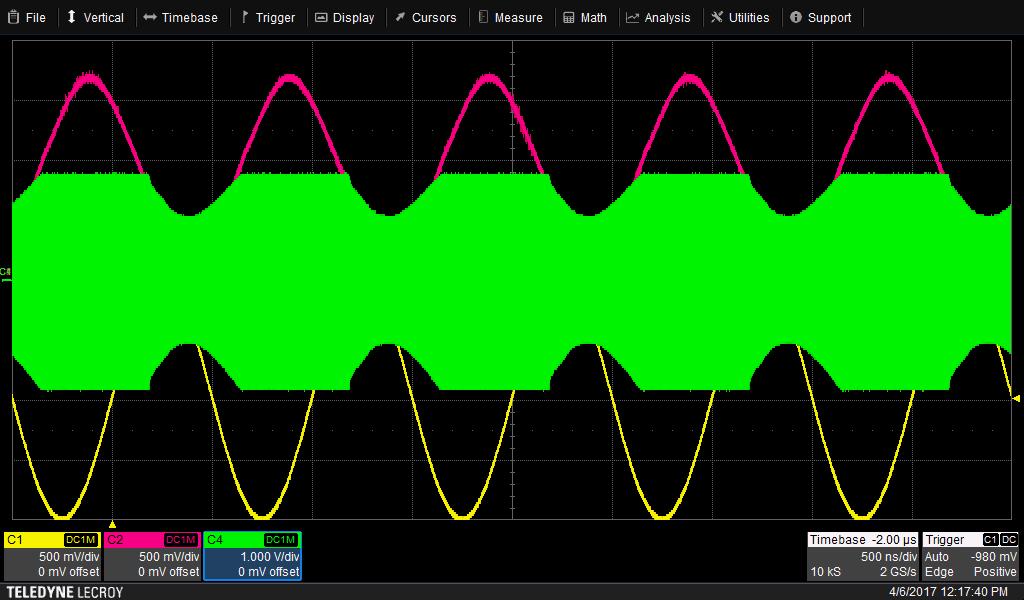Click C1's 500 mV/div scale value
The image size is (1024, 600).
[x=69, y=557]
